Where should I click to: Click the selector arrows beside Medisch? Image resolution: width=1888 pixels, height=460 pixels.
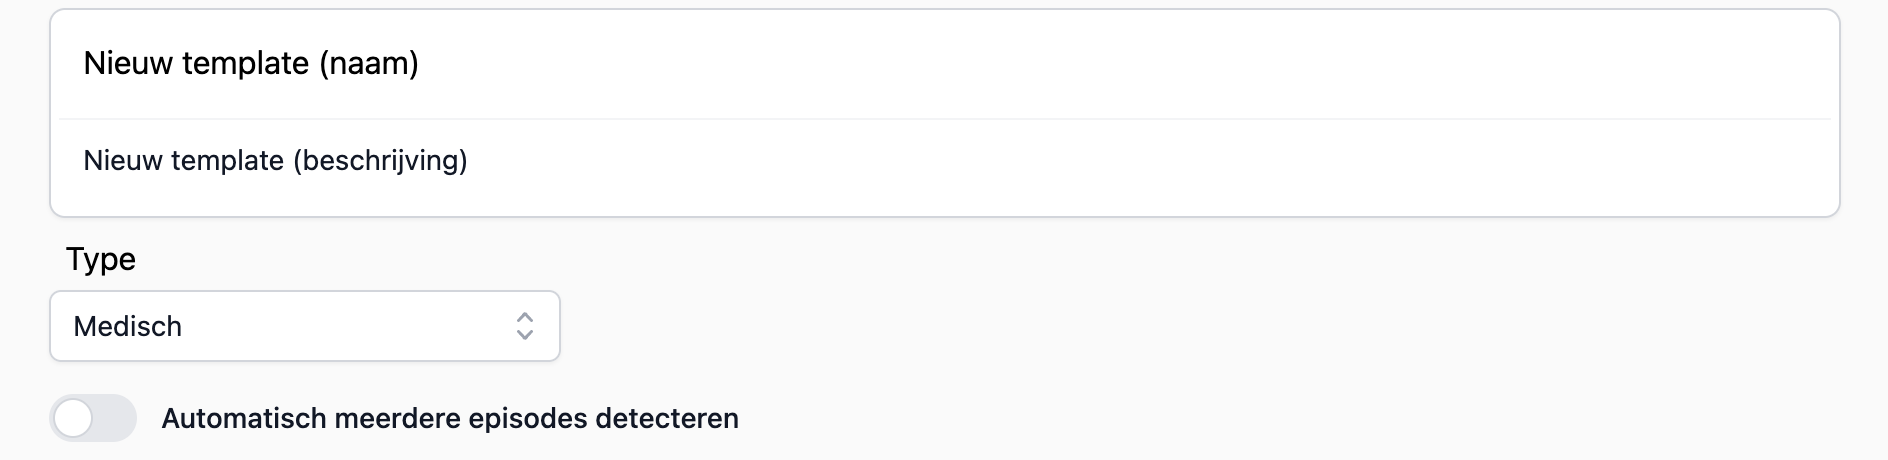point(525,326)
